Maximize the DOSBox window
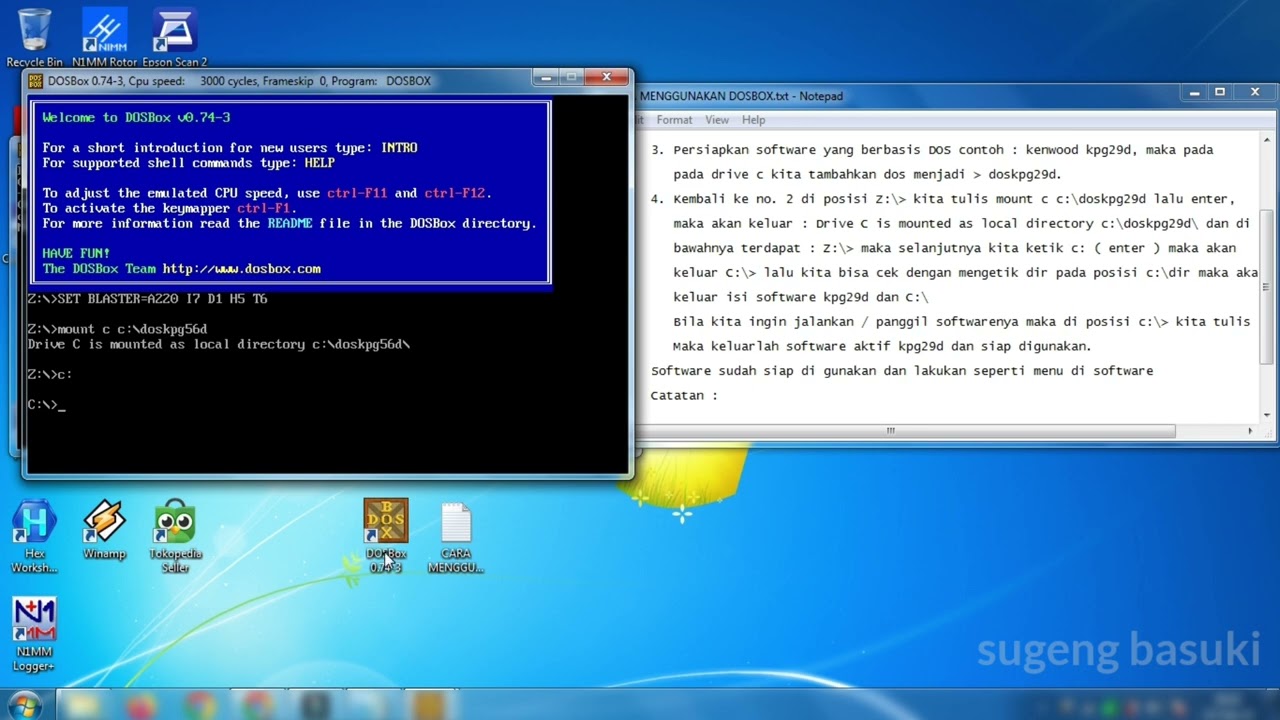Screen dimensions: 1280x720 click(572, 77)
